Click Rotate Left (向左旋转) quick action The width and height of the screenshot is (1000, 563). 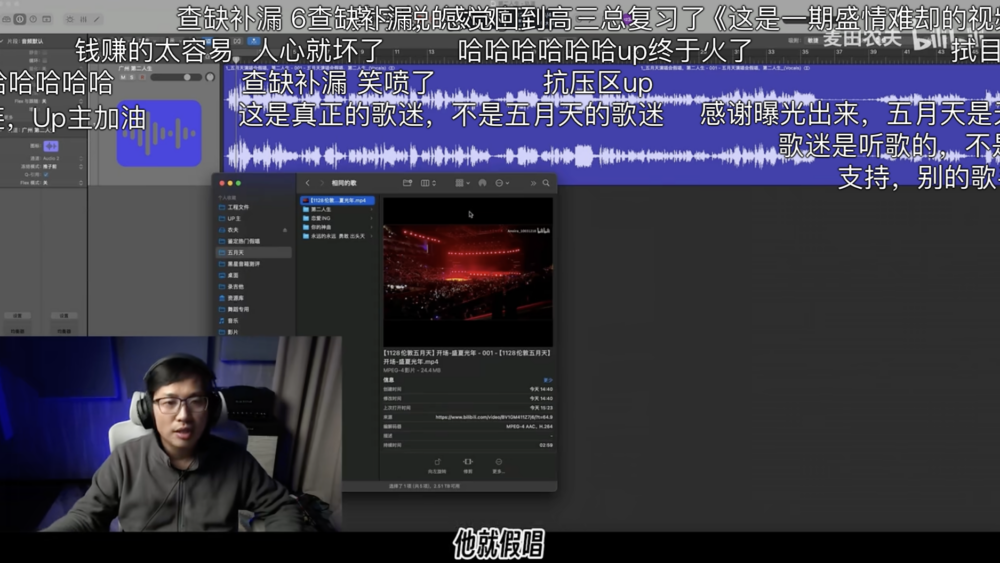click(437, 465)
